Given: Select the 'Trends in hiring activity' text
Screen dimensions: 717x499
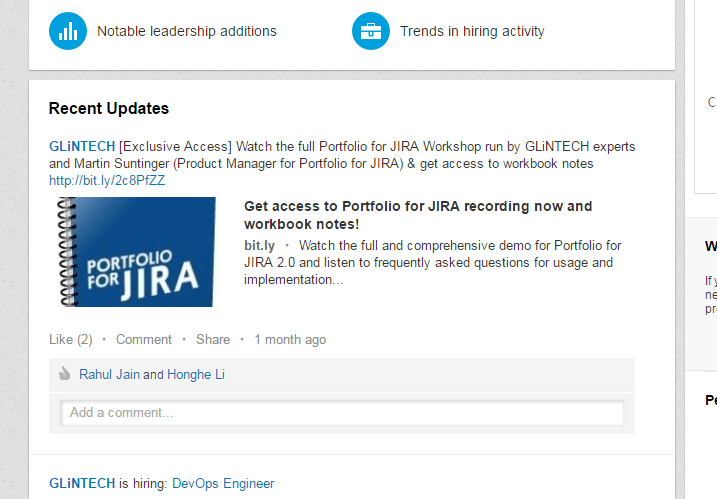Looking at the screenshot, I should (472, 31).
